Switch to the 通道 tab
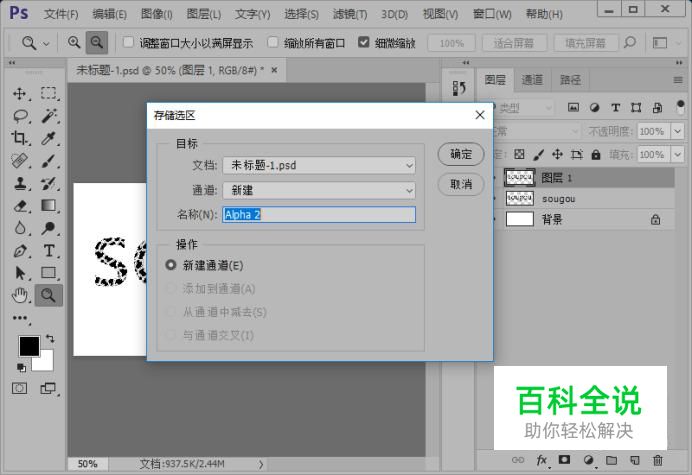Viewport: 692px width, 475px height. pyautogui.click(x=532, y=80)
